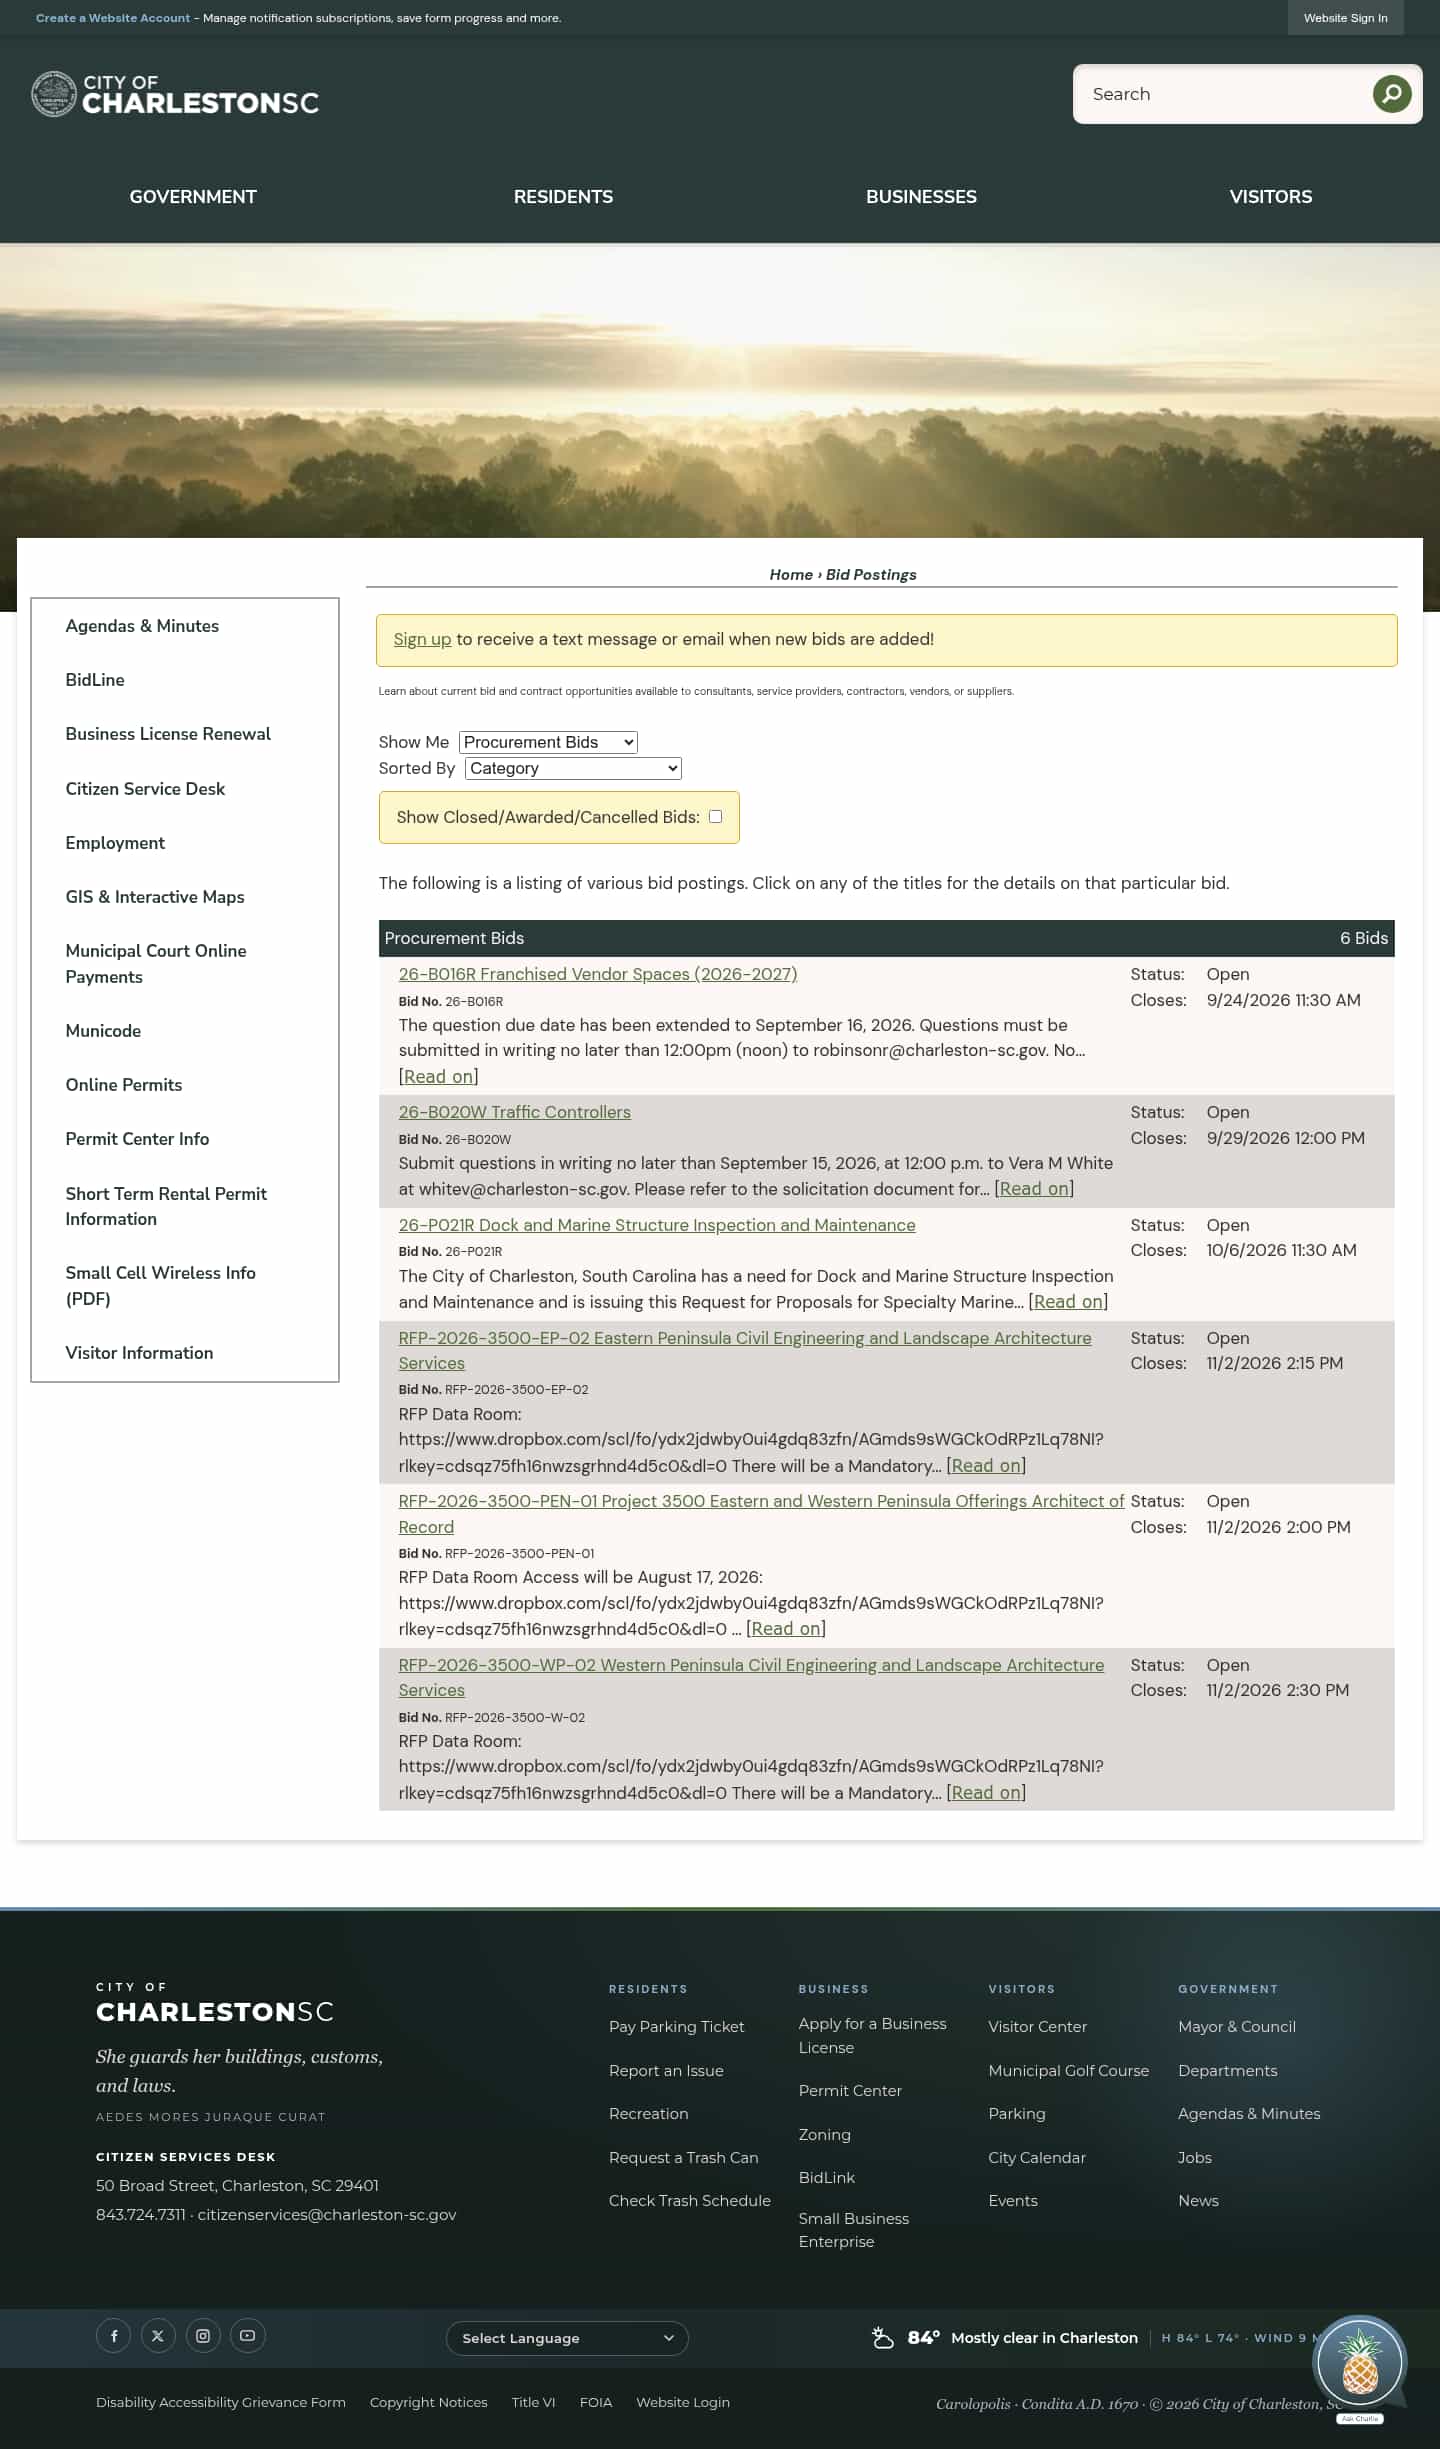The width and height of the screenshot is (1440, 2449).
Task: Open Apply for a Business License footer link
Action: 872,2036
